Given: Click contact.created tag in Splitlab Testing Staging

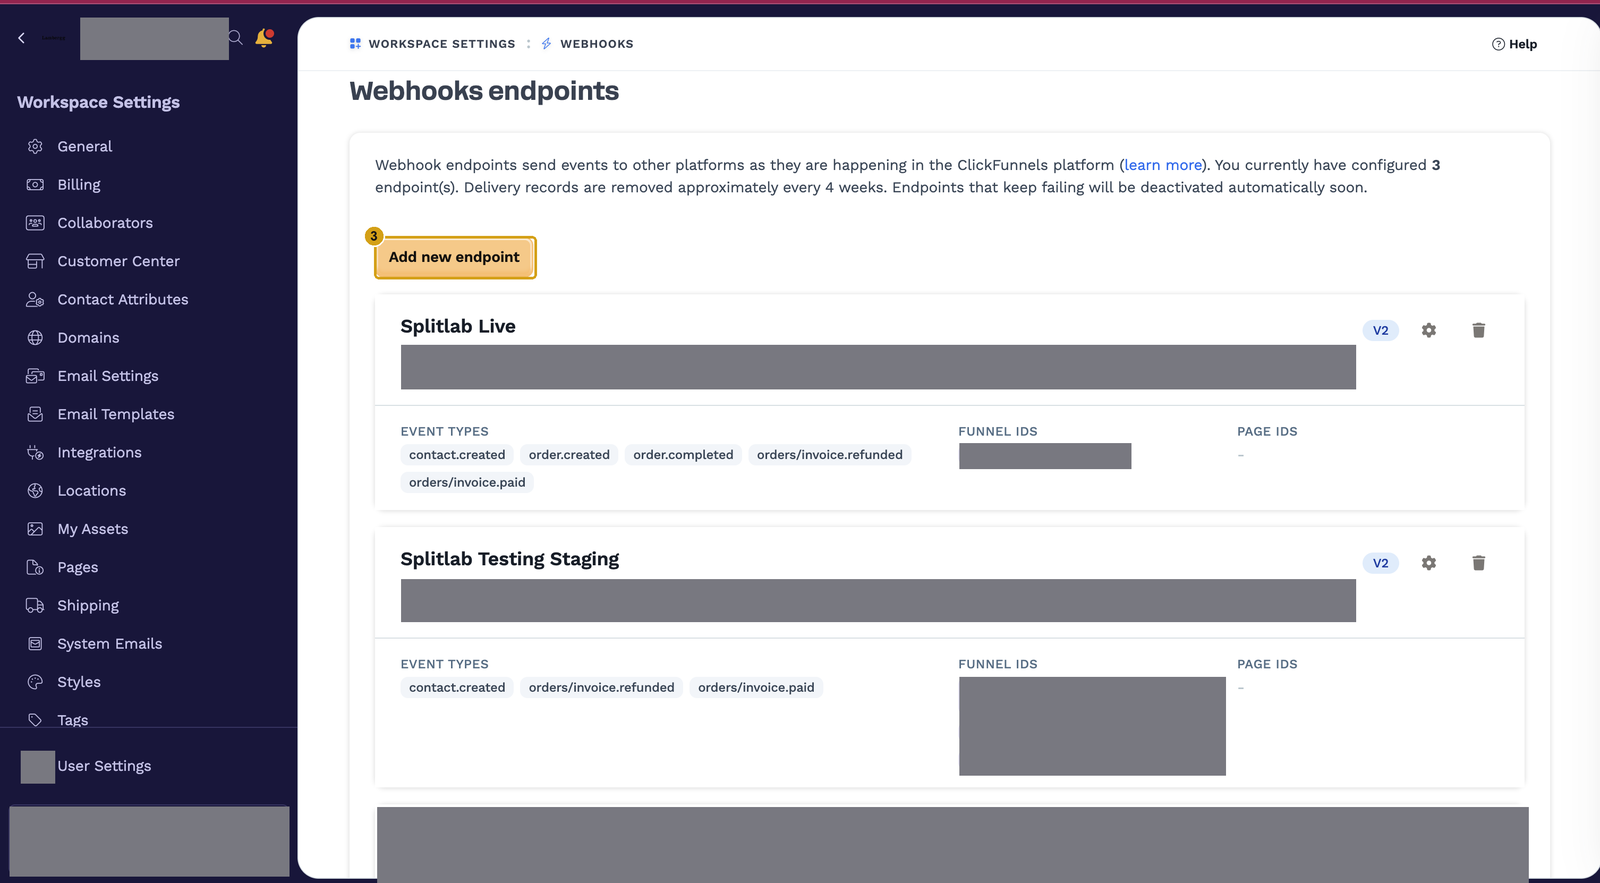Looking at the screenshot, I should pos(457,688).
